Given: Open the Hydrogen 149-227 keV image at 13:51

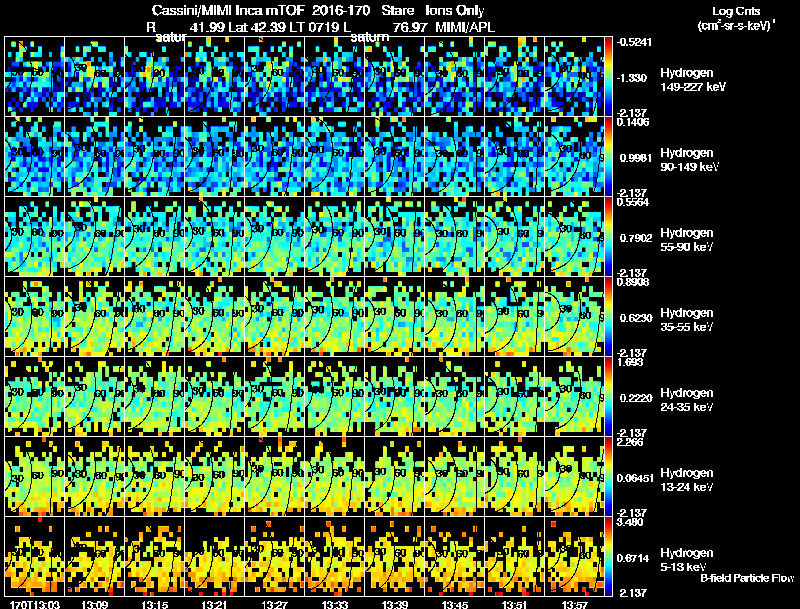Looking at the screenshot, I should click(x=514, y=77).
